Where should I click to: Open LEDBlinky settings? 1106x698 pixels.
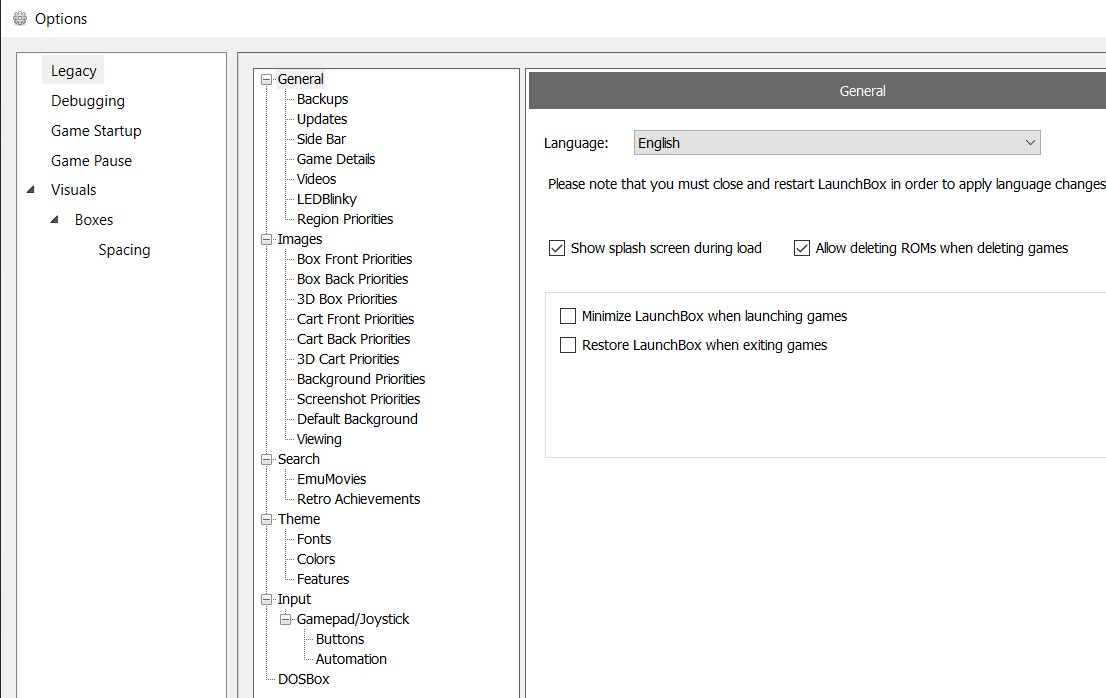point(327,199)
